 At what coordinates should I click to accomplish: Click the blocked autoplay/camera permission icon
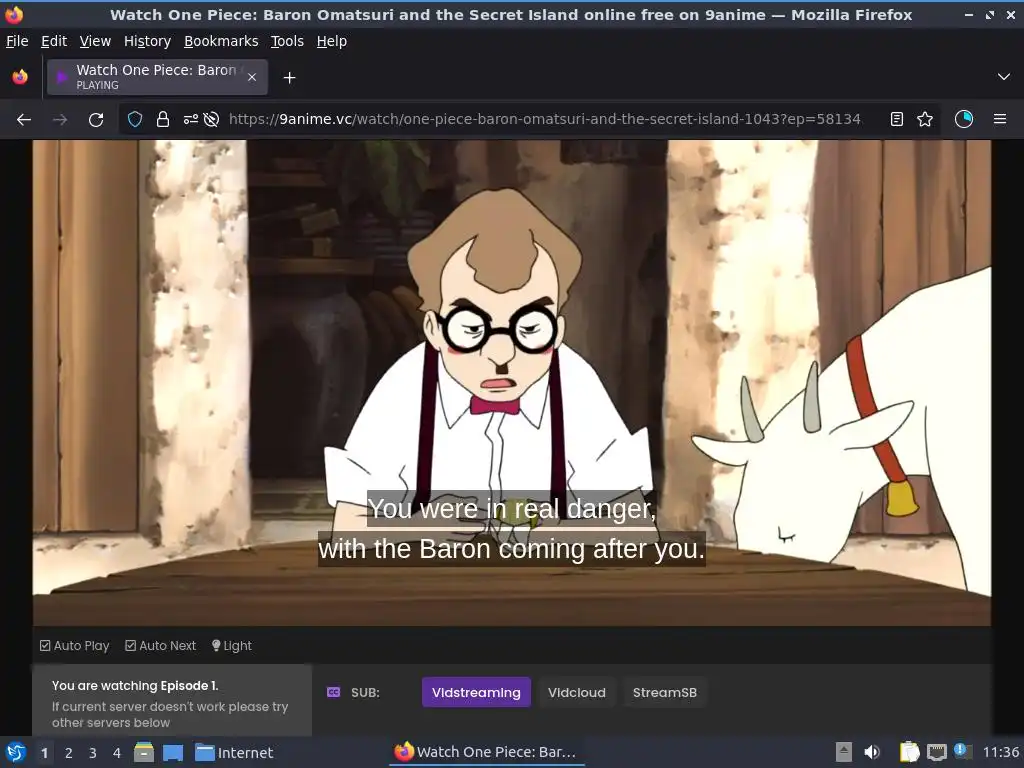pos(211,120)
